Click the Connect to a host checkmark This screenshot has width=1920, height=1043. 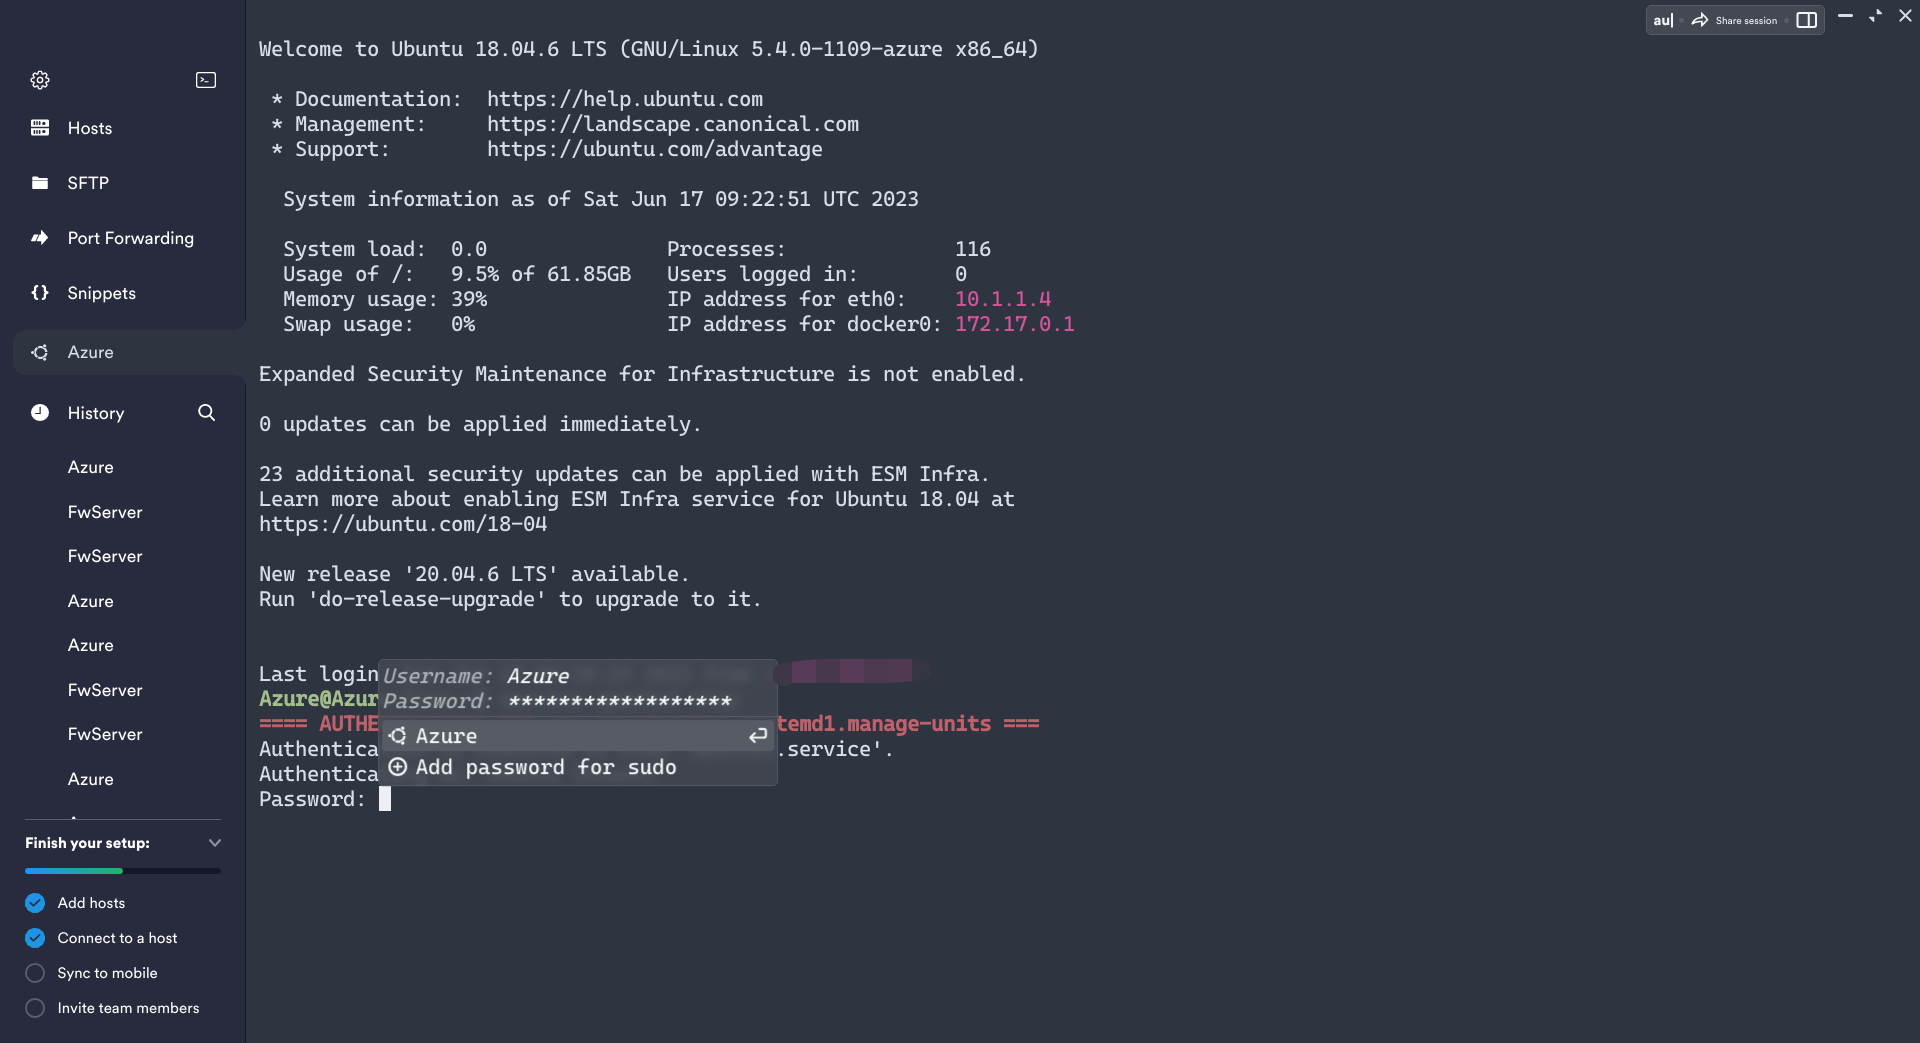(x=35, y=938)
